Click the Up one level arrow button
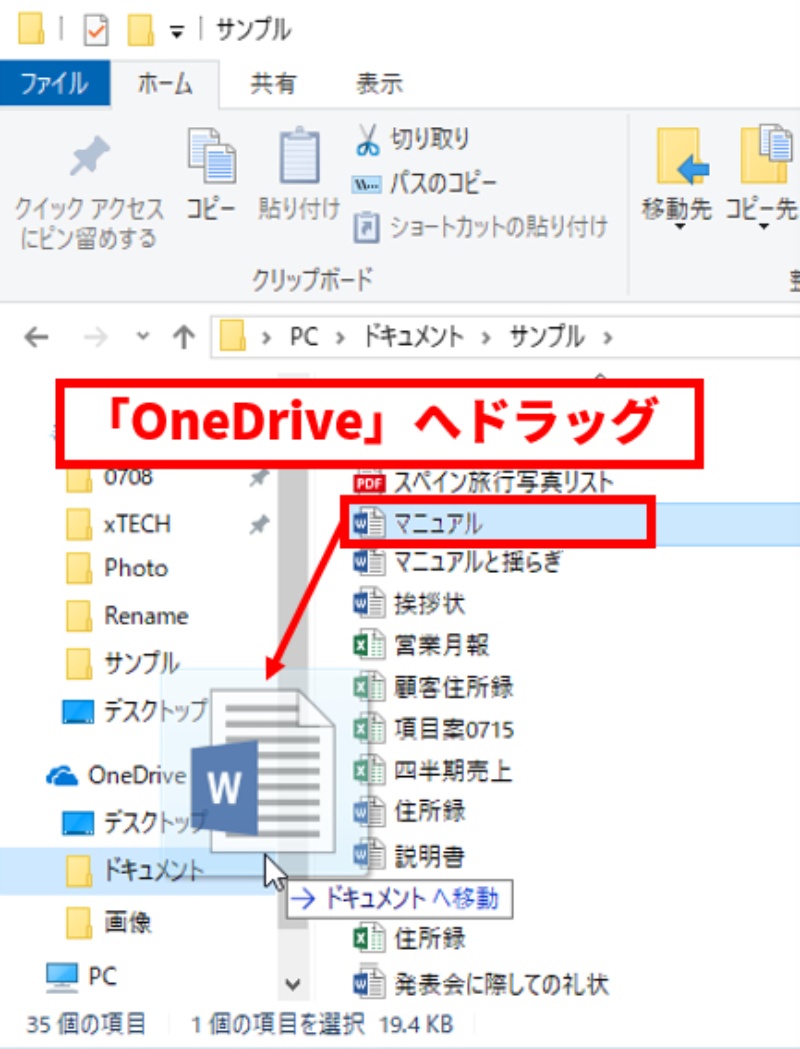 [183, 337]
